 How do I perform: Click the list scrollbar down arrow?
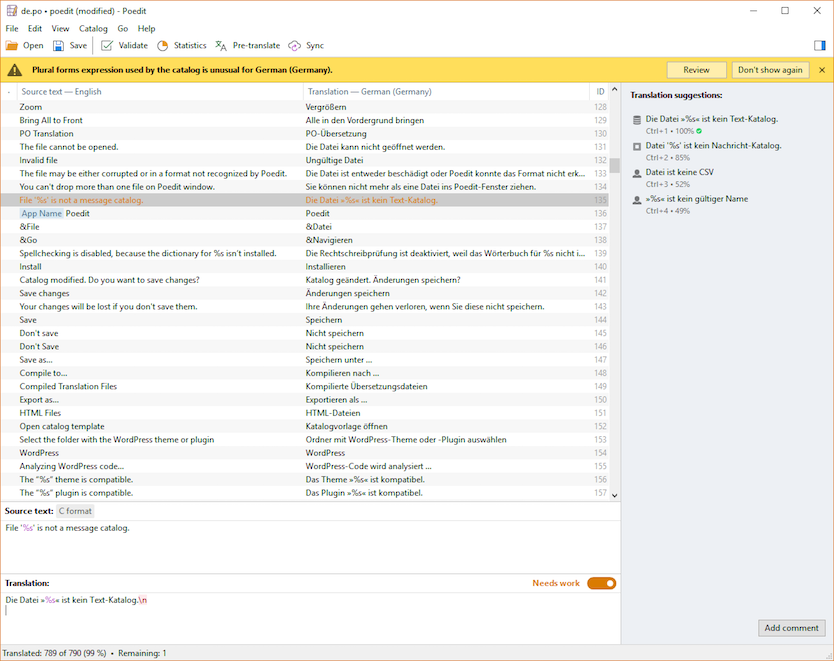point(614,495)
